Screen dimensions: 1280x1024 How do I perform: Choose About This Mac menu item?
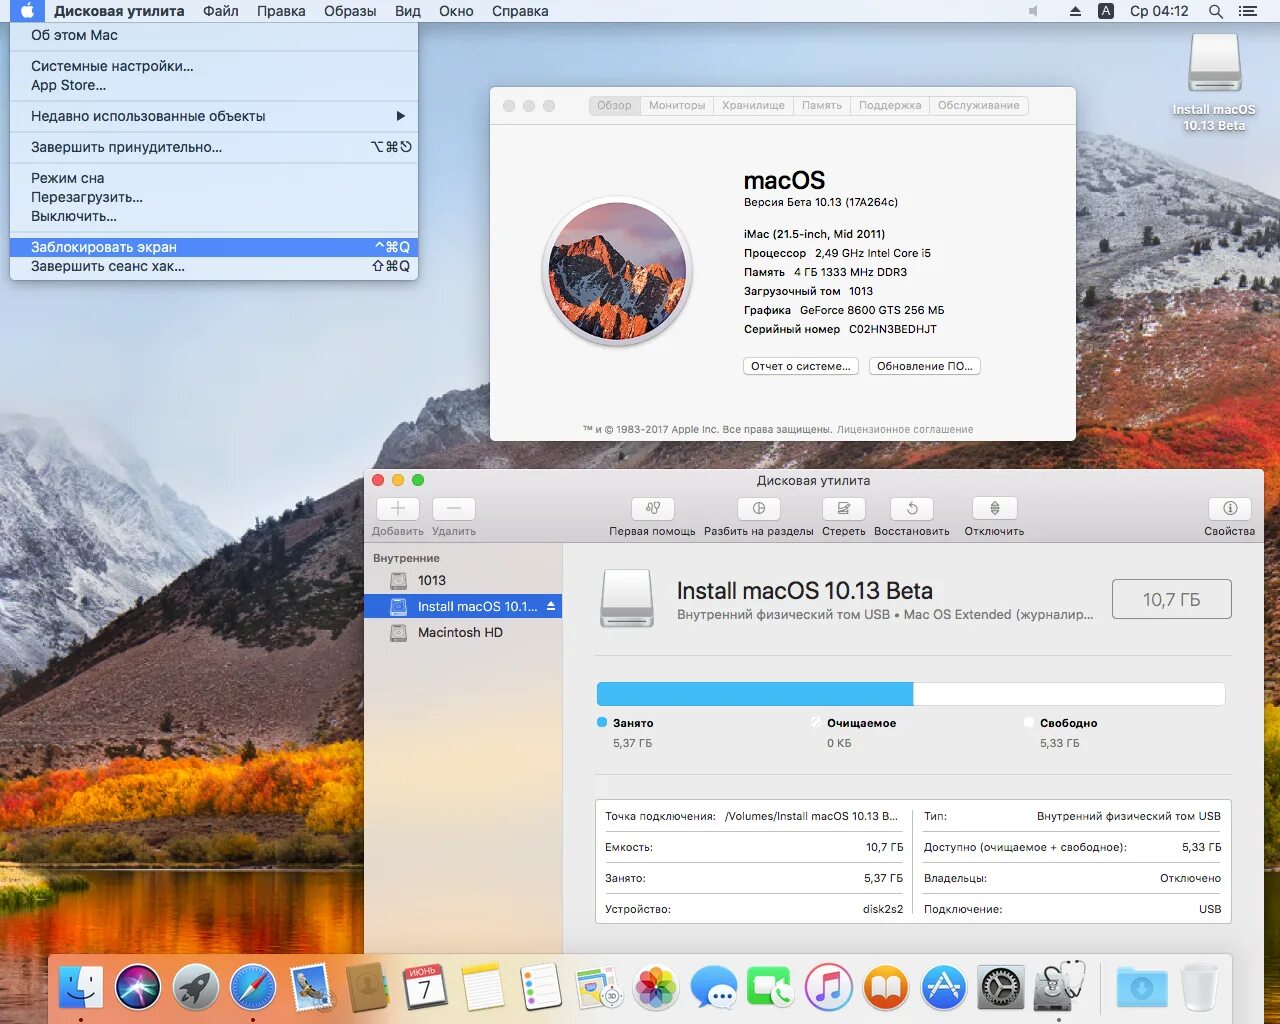[214, 35]
